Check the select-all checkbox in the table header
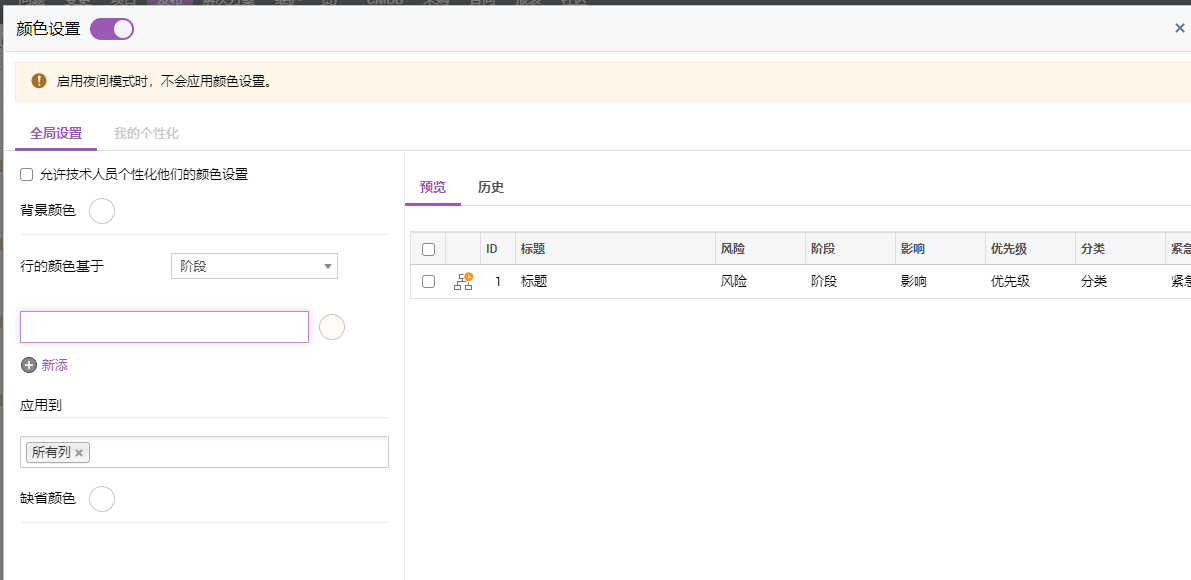Screen dimensions: 1191x580 coord(428,249)
